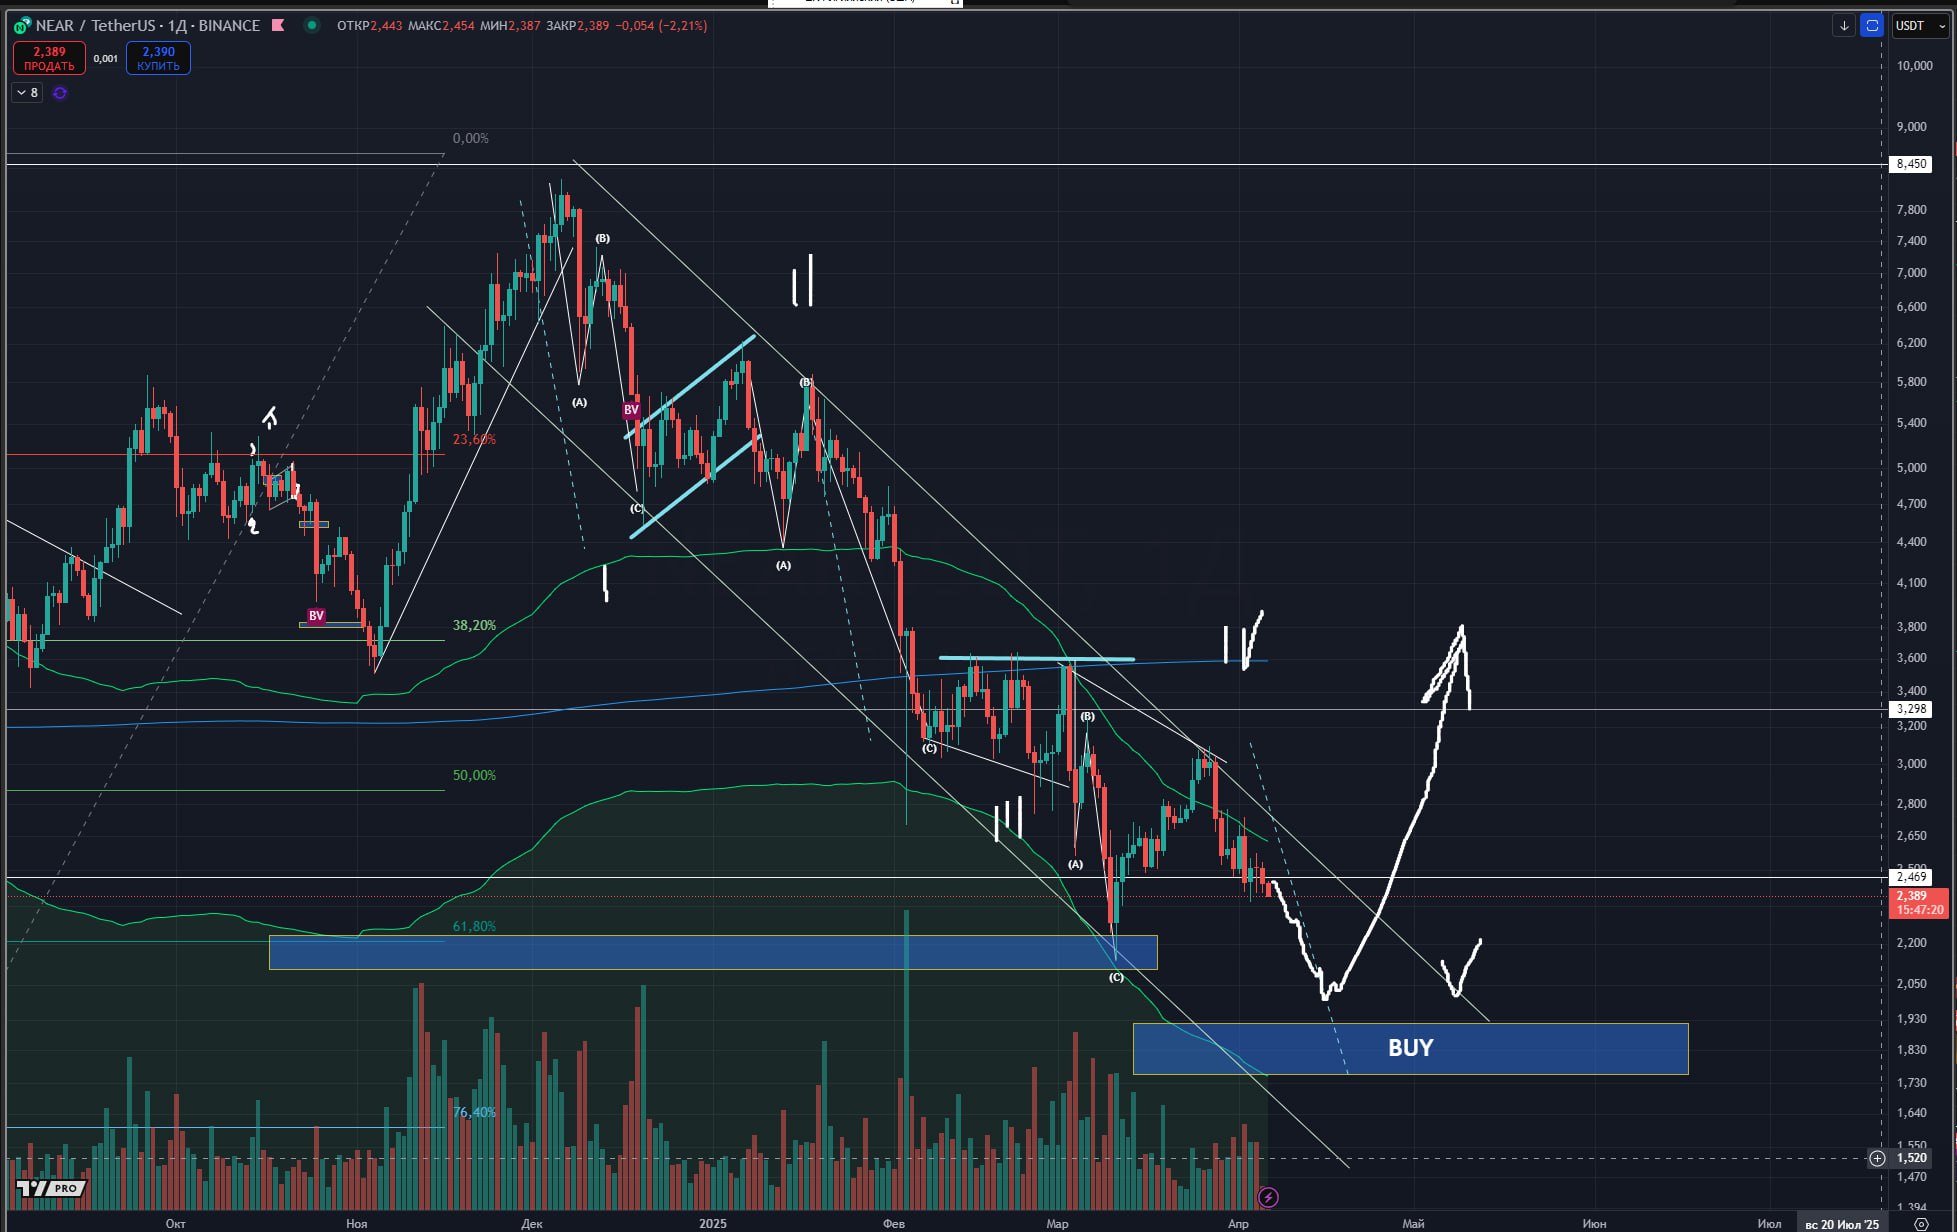The image size is (1957, 1232).
Task: Toggle the blue auto-fit frame button
Action: click(x=1872, y=26)
